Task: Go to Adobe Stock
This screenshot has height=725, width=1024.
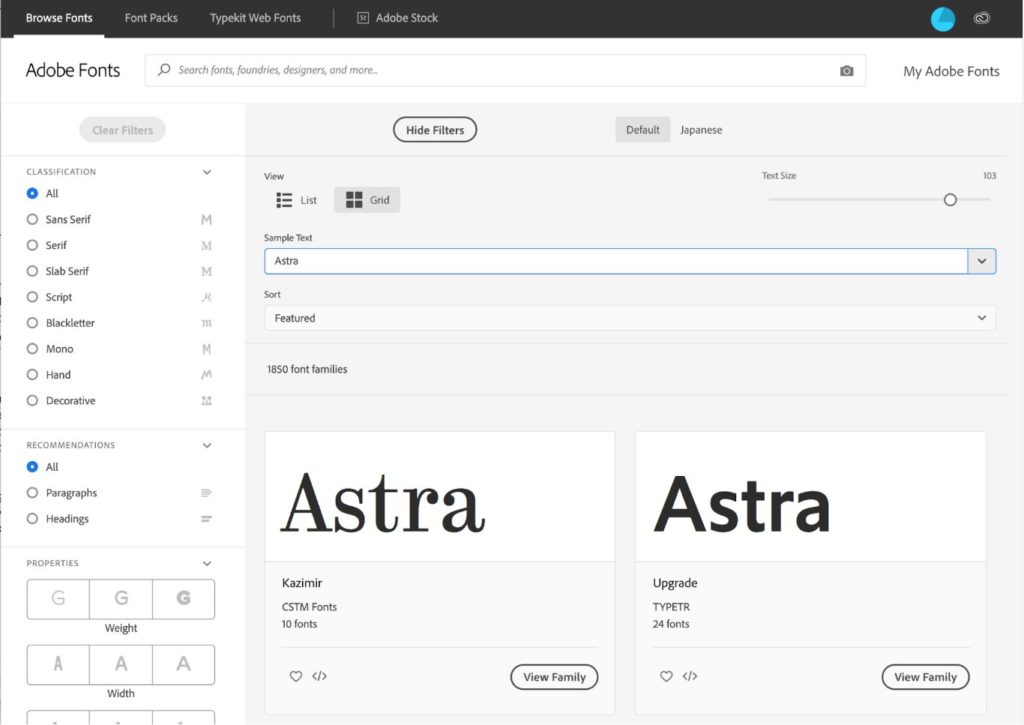Action: tap(397, 18)
